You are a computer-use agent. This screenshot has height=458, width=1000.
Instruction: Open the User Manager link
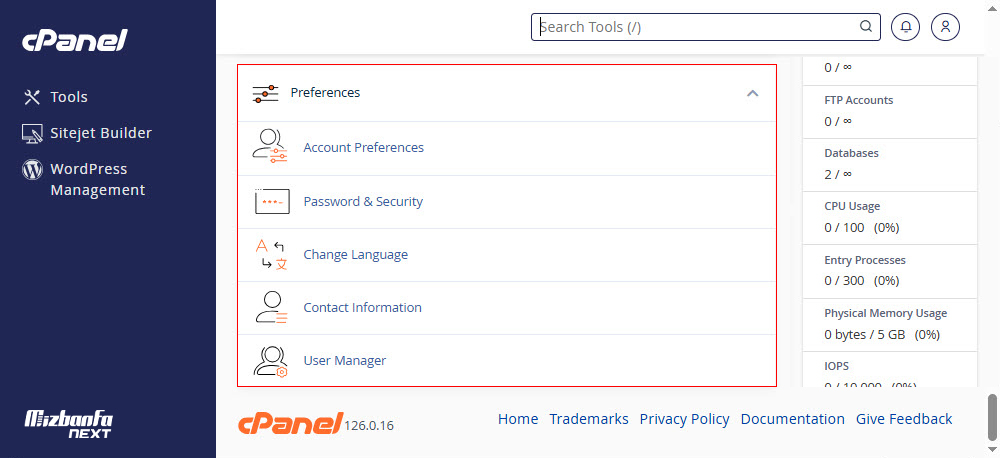coord(344,360)
